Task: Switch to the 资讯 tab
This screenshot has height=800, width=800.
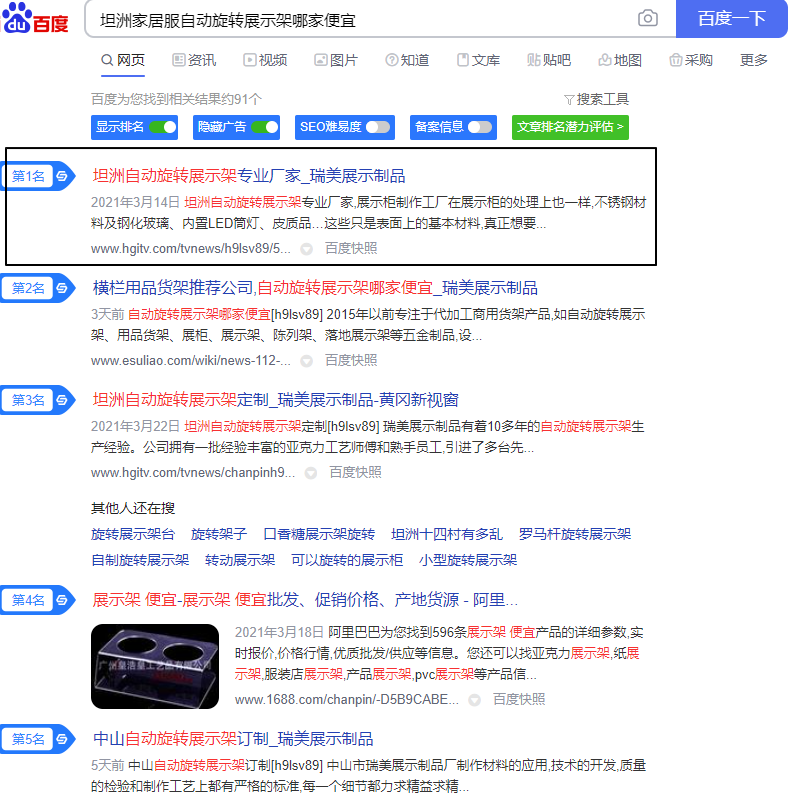Action: [194, 60]
